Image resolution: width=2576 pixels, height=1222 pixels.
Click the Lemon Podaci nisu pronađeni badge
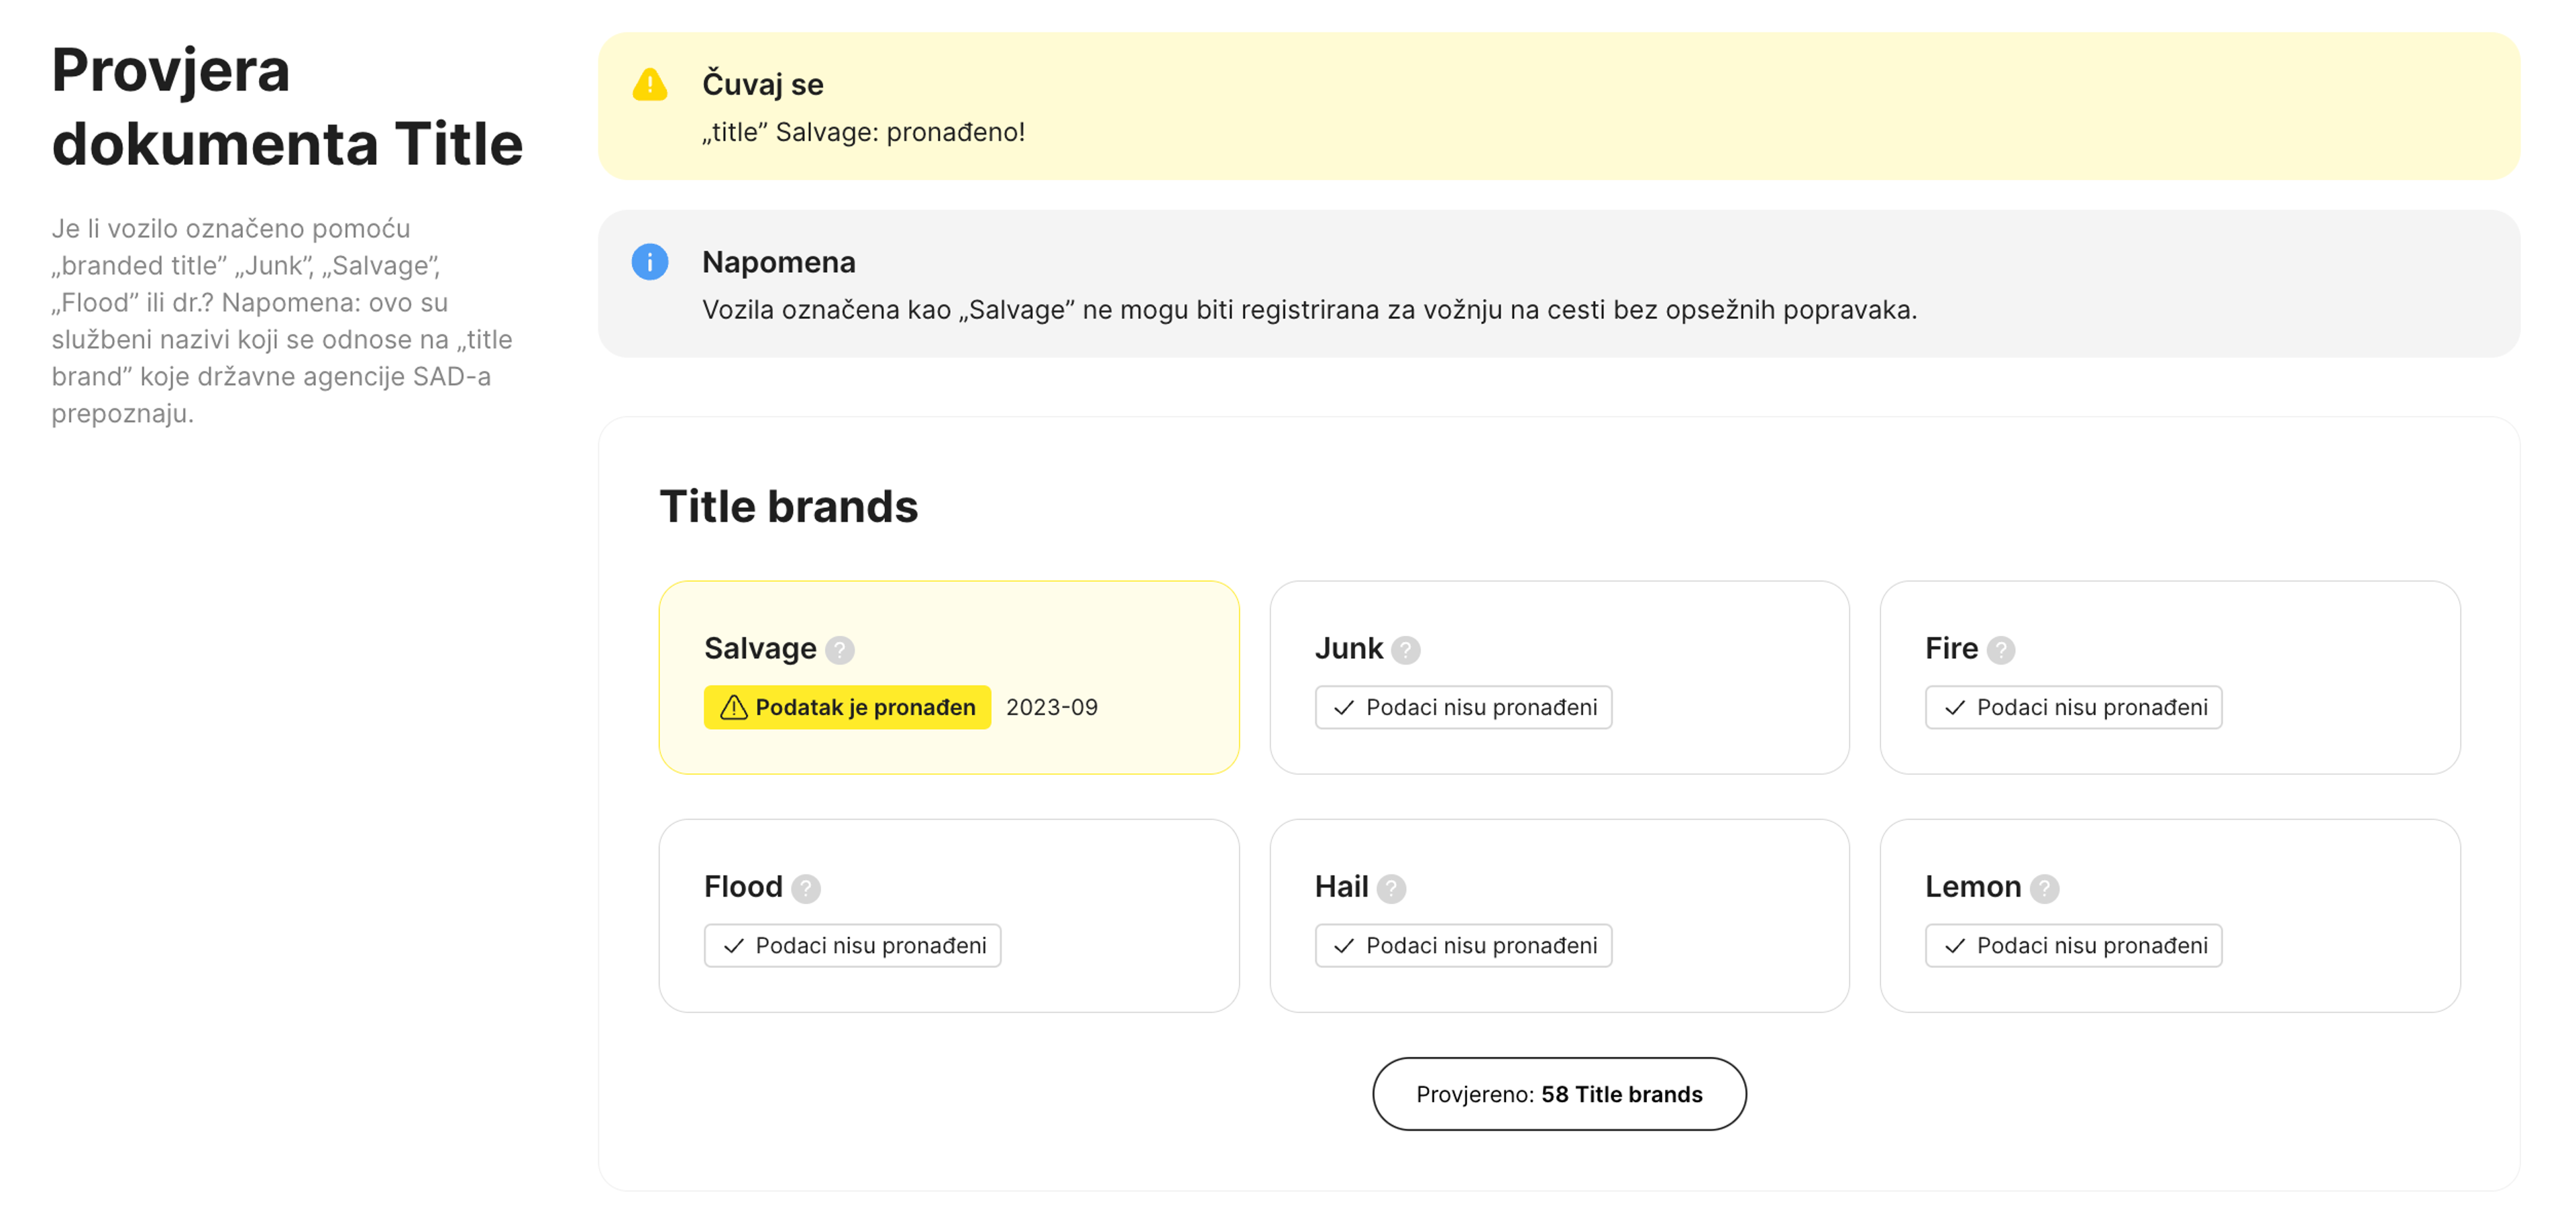coord(2073,945)
